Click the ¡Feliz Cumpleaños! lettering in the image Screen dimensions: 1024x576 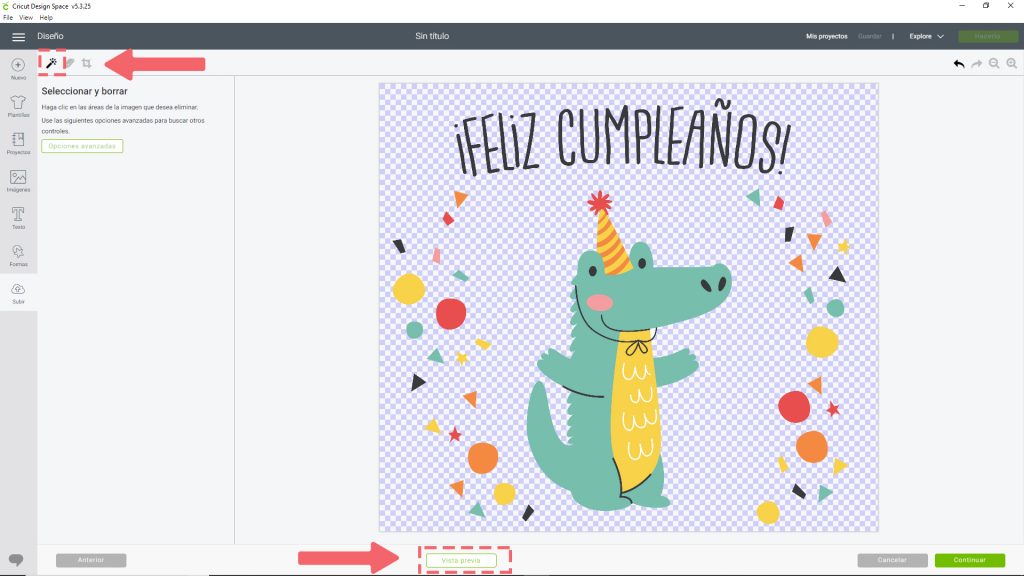tap(622, 138)
